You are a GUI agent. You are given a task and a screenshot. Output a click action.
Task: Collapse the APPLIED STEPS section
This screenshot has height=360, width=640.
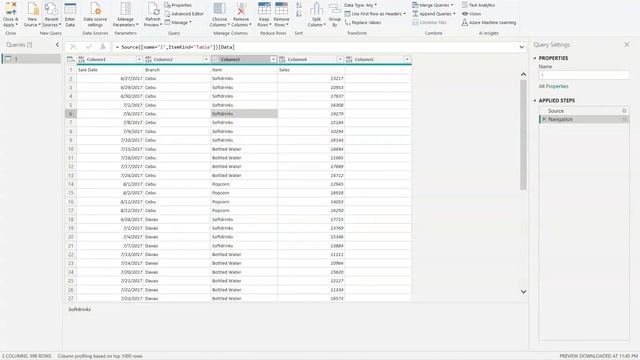pyautogui.click(x=535, y=100)
